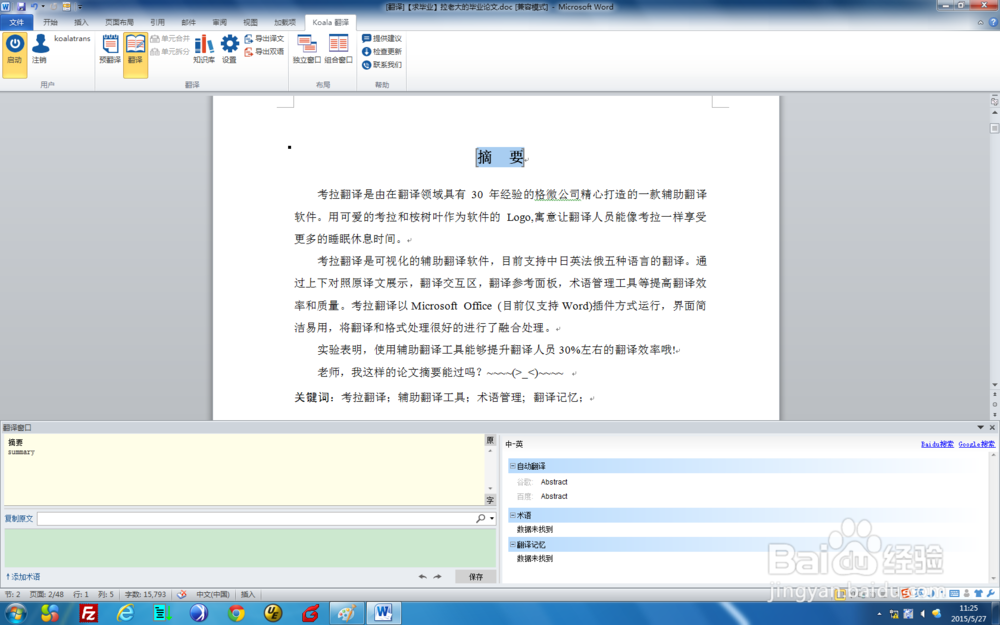Click 添加术语 add term link
The height and width of the screenshot is (625, 1000).
click(x=23, y=577)
